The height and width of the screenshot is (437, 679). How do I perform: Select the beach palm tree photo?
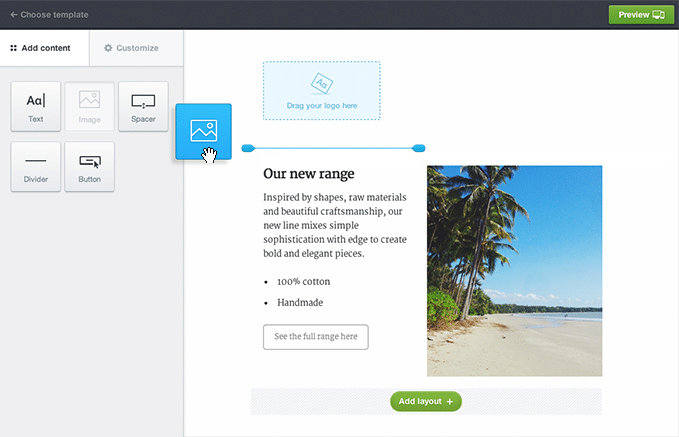(514, 270)
